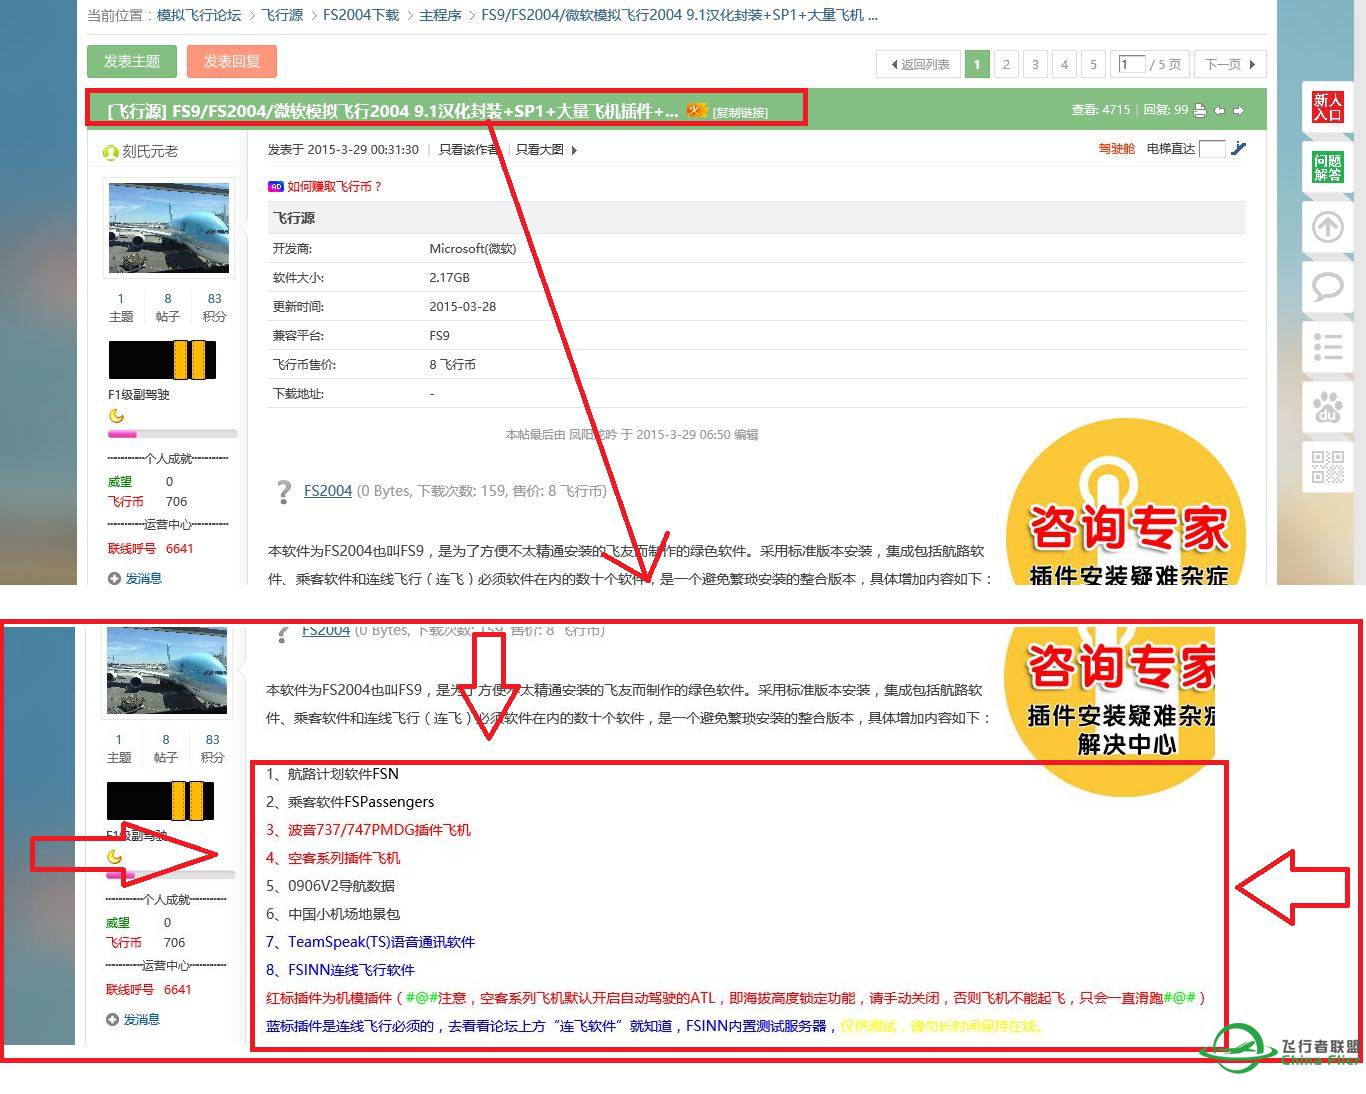The height and width of the screenshot is (1094, 1366).
Task: Click list item FSINN连线飞行软件
Action: pyautogui.click(x=351, y=970)
